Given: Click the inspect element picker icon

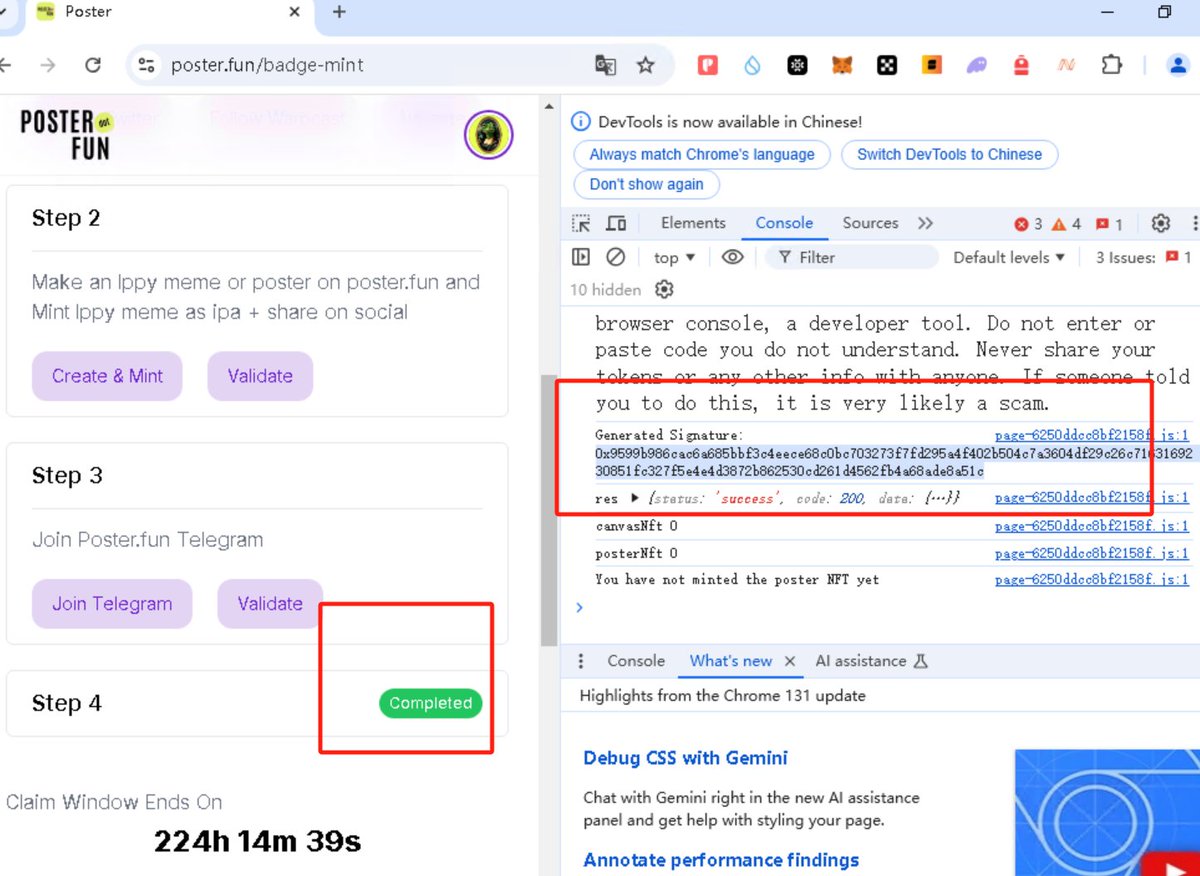Looking at the screenshot, I should pos(581,223).
